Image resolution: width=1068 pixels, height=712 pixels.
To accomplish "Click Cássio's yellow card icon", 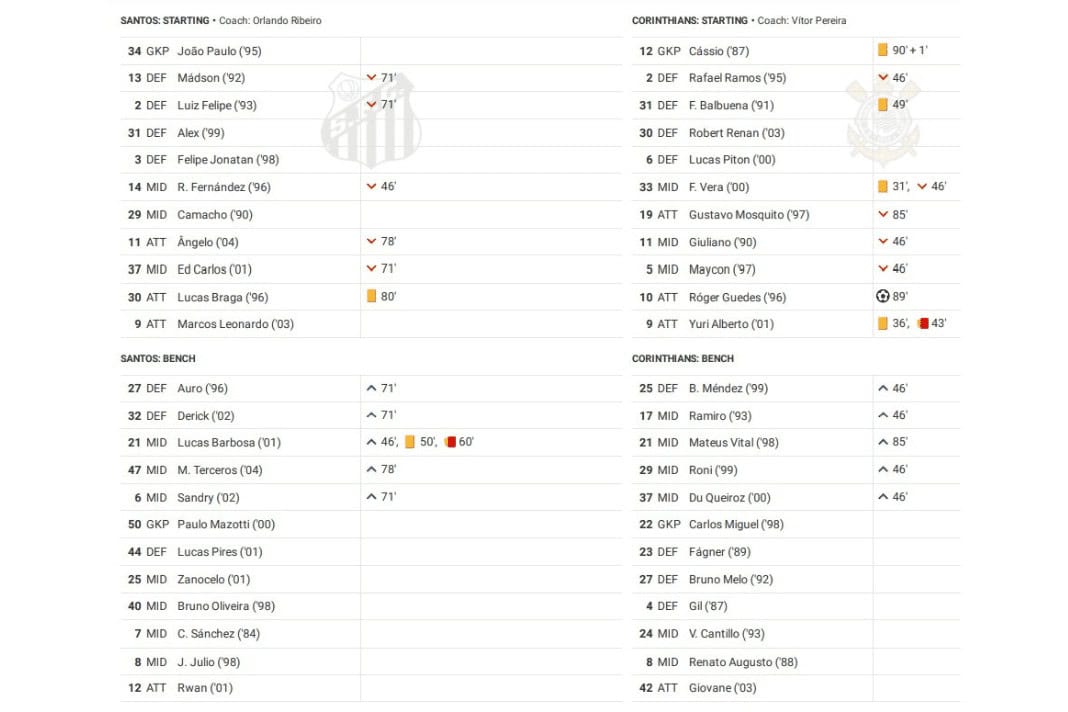I will [883, 50].
